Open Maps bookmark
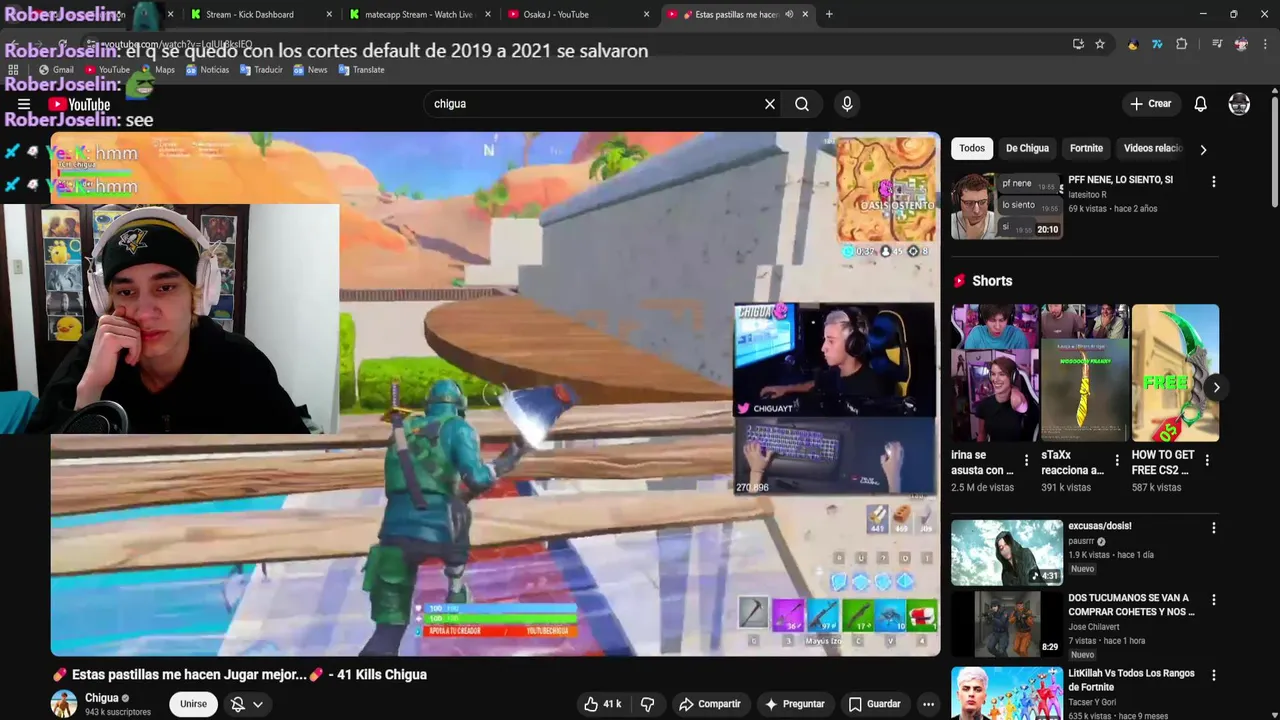 point(157,70)
